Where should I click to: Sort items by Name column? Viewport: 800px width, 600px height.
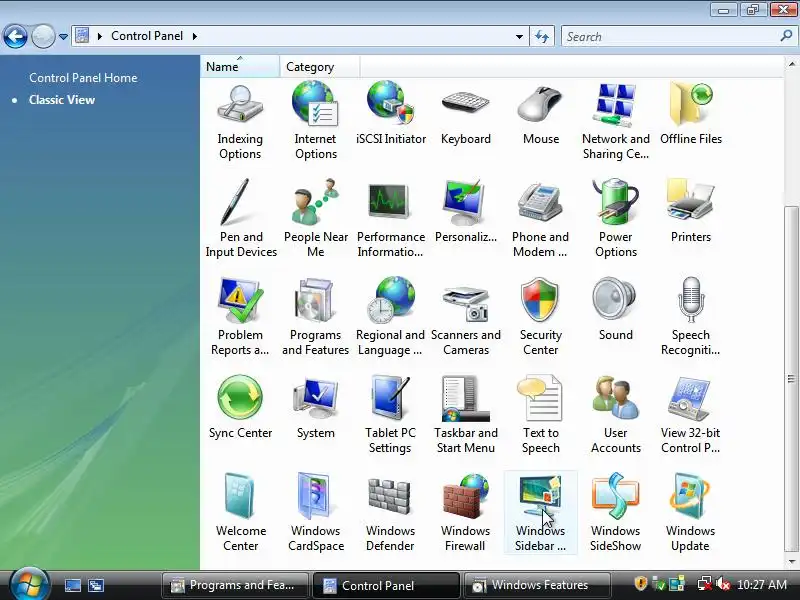[x=240, y=67]
